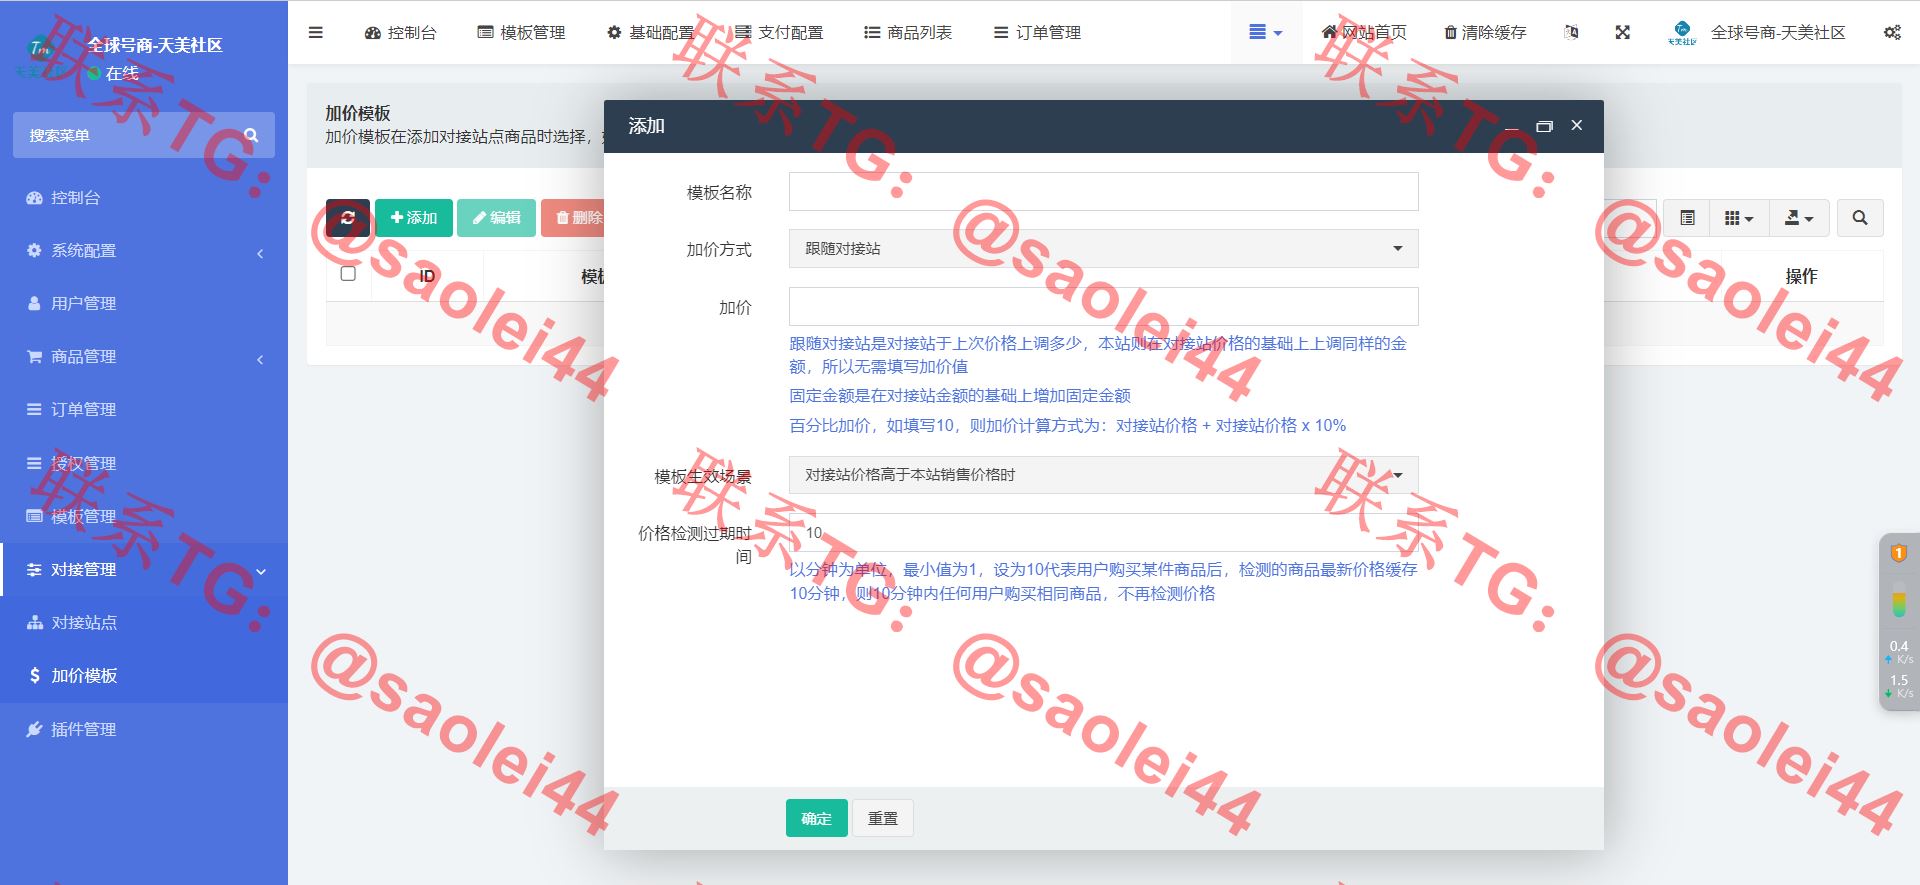Open 商品列表 in top navigation
Screen dimensions: 1920x885
[908, 32]
